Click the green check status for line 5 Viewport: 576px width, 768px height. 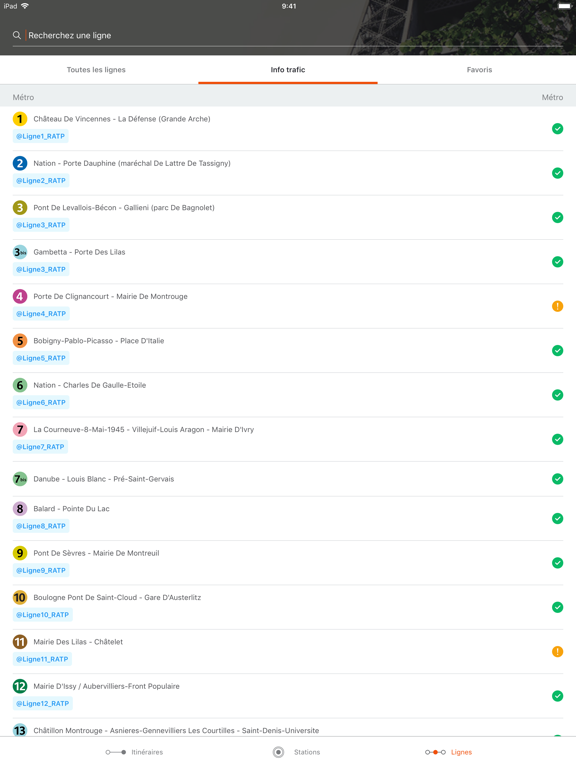coord(557,351)
